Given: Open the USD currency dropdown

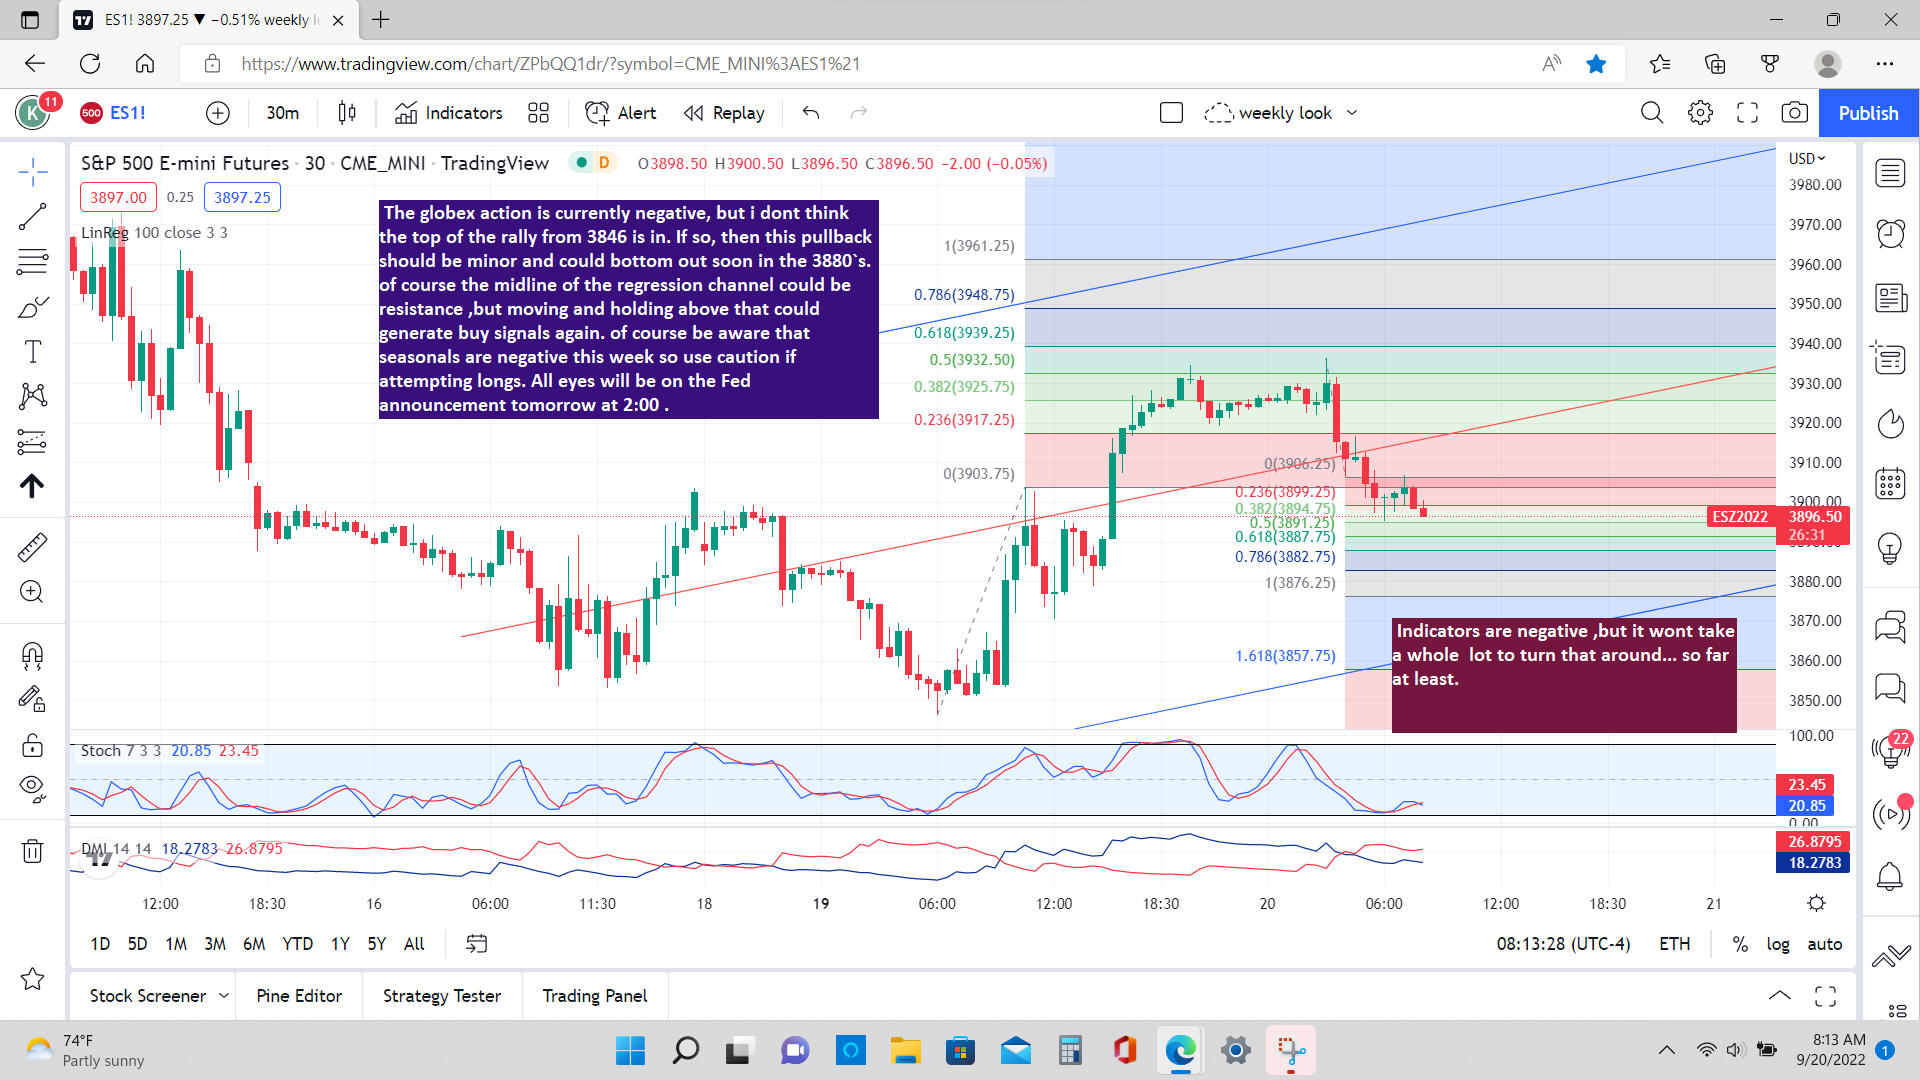Looking at the screenshot, I should (x=1808, y=159).
